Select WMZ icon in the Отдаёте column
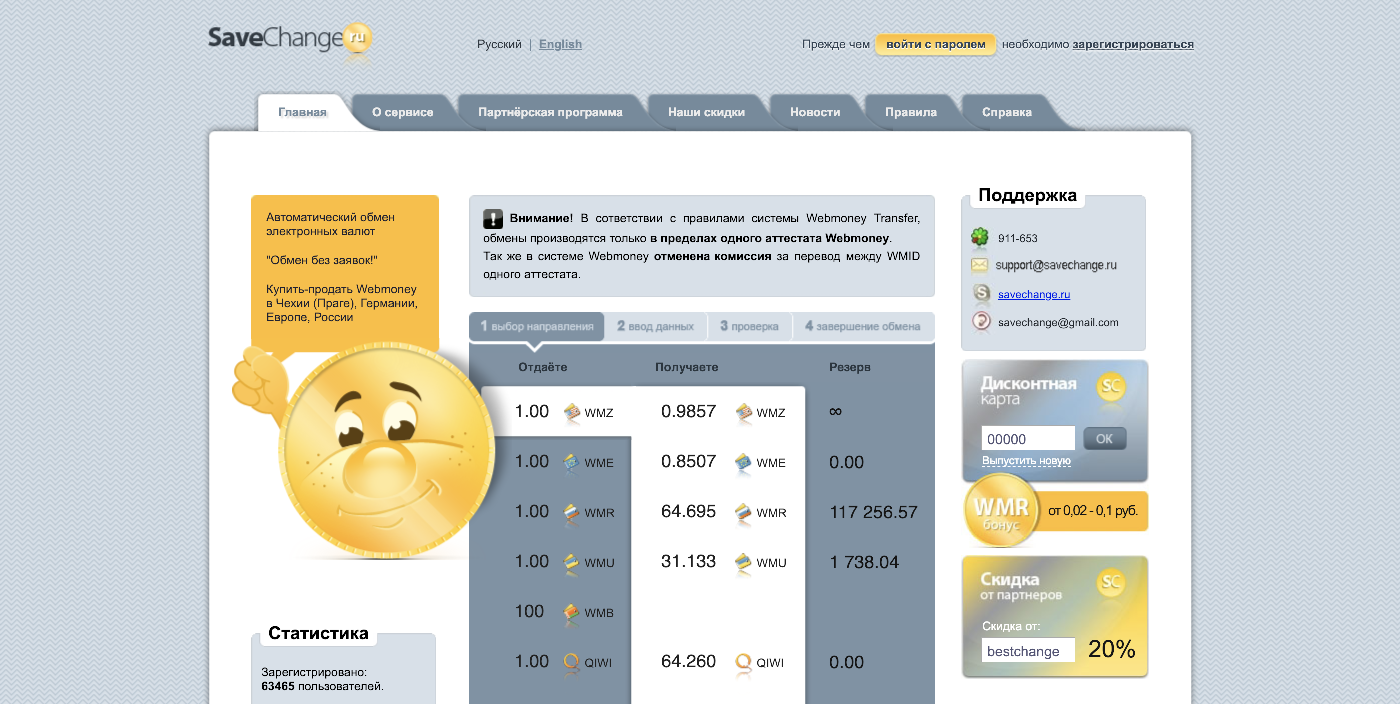 572,412
